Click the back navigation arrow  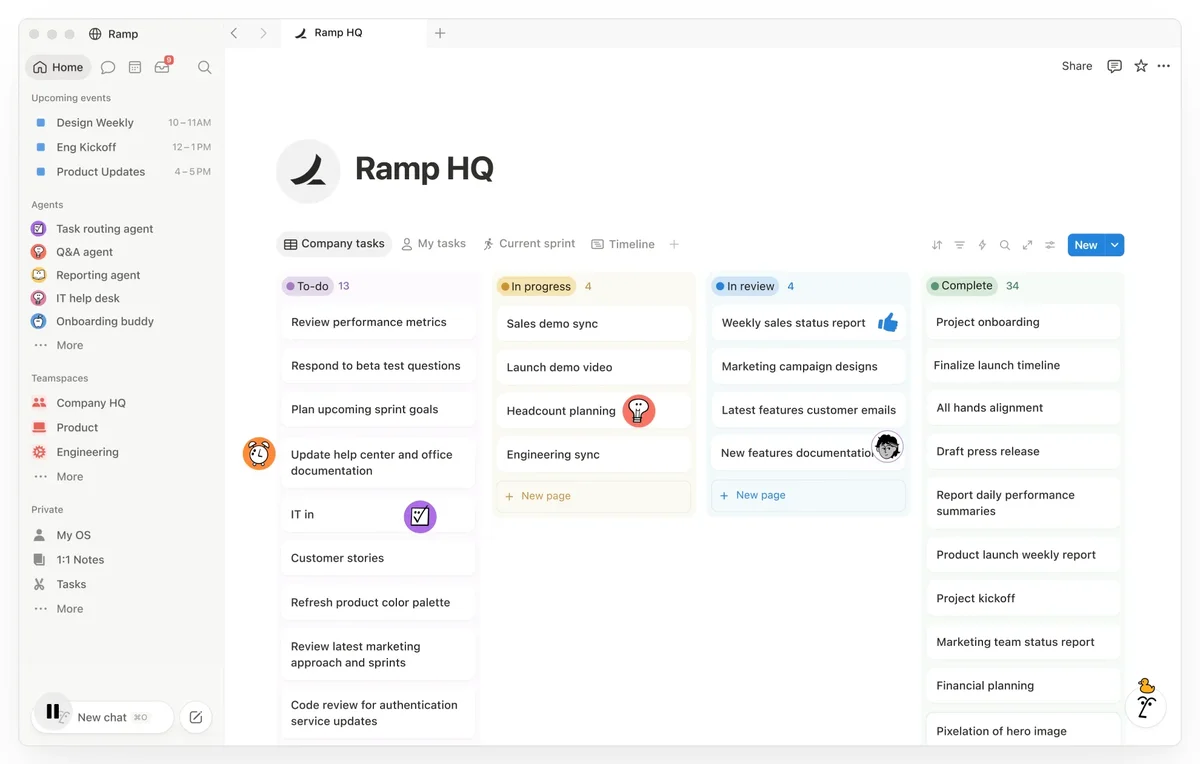234,33
